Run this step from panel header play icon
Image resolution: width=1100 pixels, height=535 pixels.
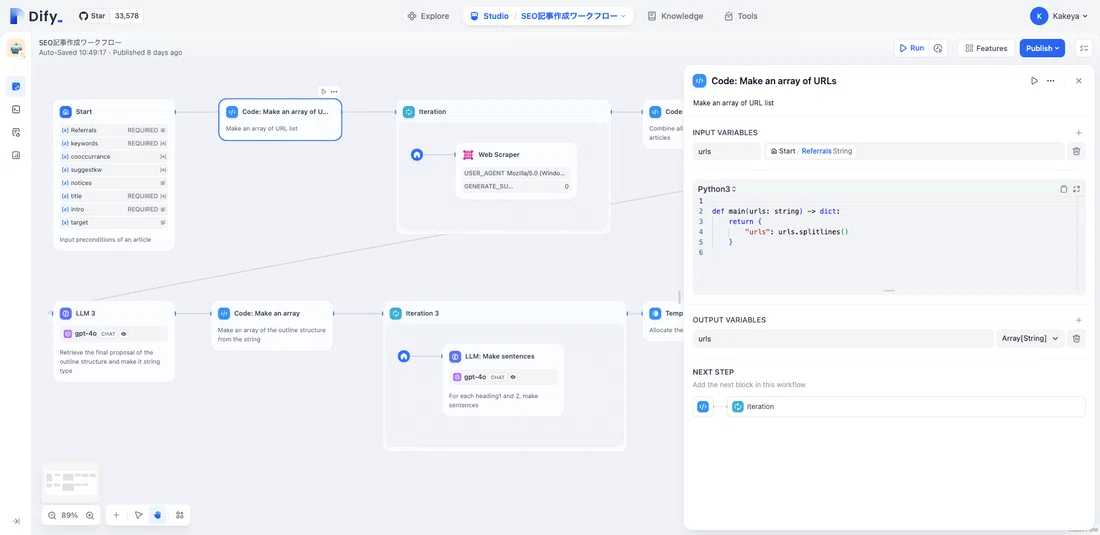click(x=1034, y=81)
